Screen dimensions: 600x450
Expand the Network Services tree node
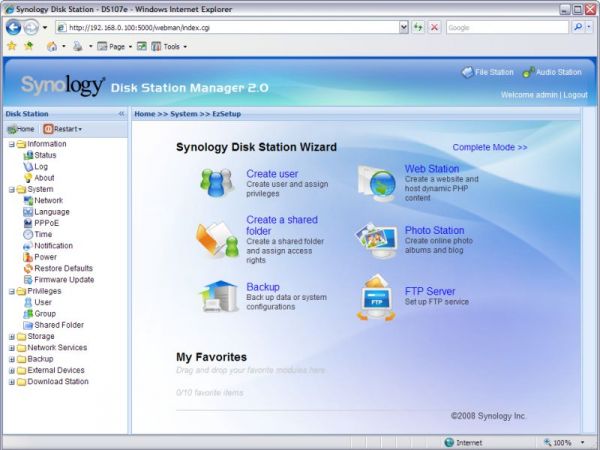[x=11, y=348]
